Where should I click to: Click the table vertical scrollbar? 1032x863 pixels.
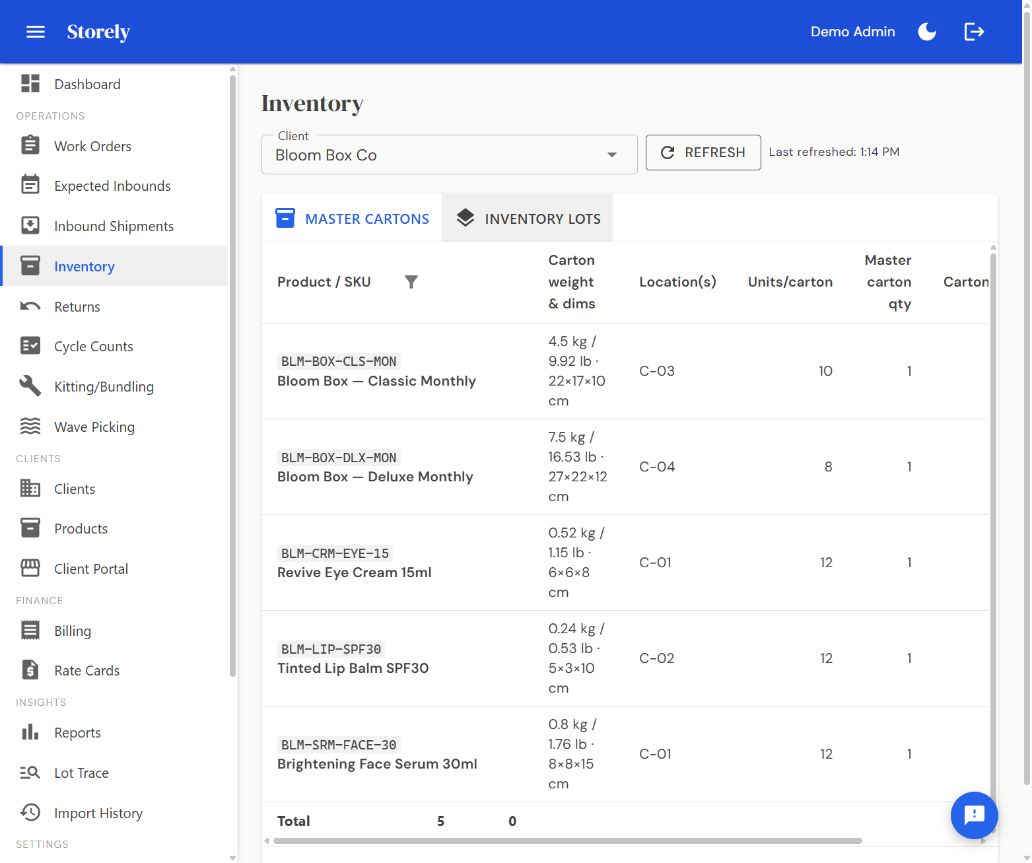[x=993, y=540]
